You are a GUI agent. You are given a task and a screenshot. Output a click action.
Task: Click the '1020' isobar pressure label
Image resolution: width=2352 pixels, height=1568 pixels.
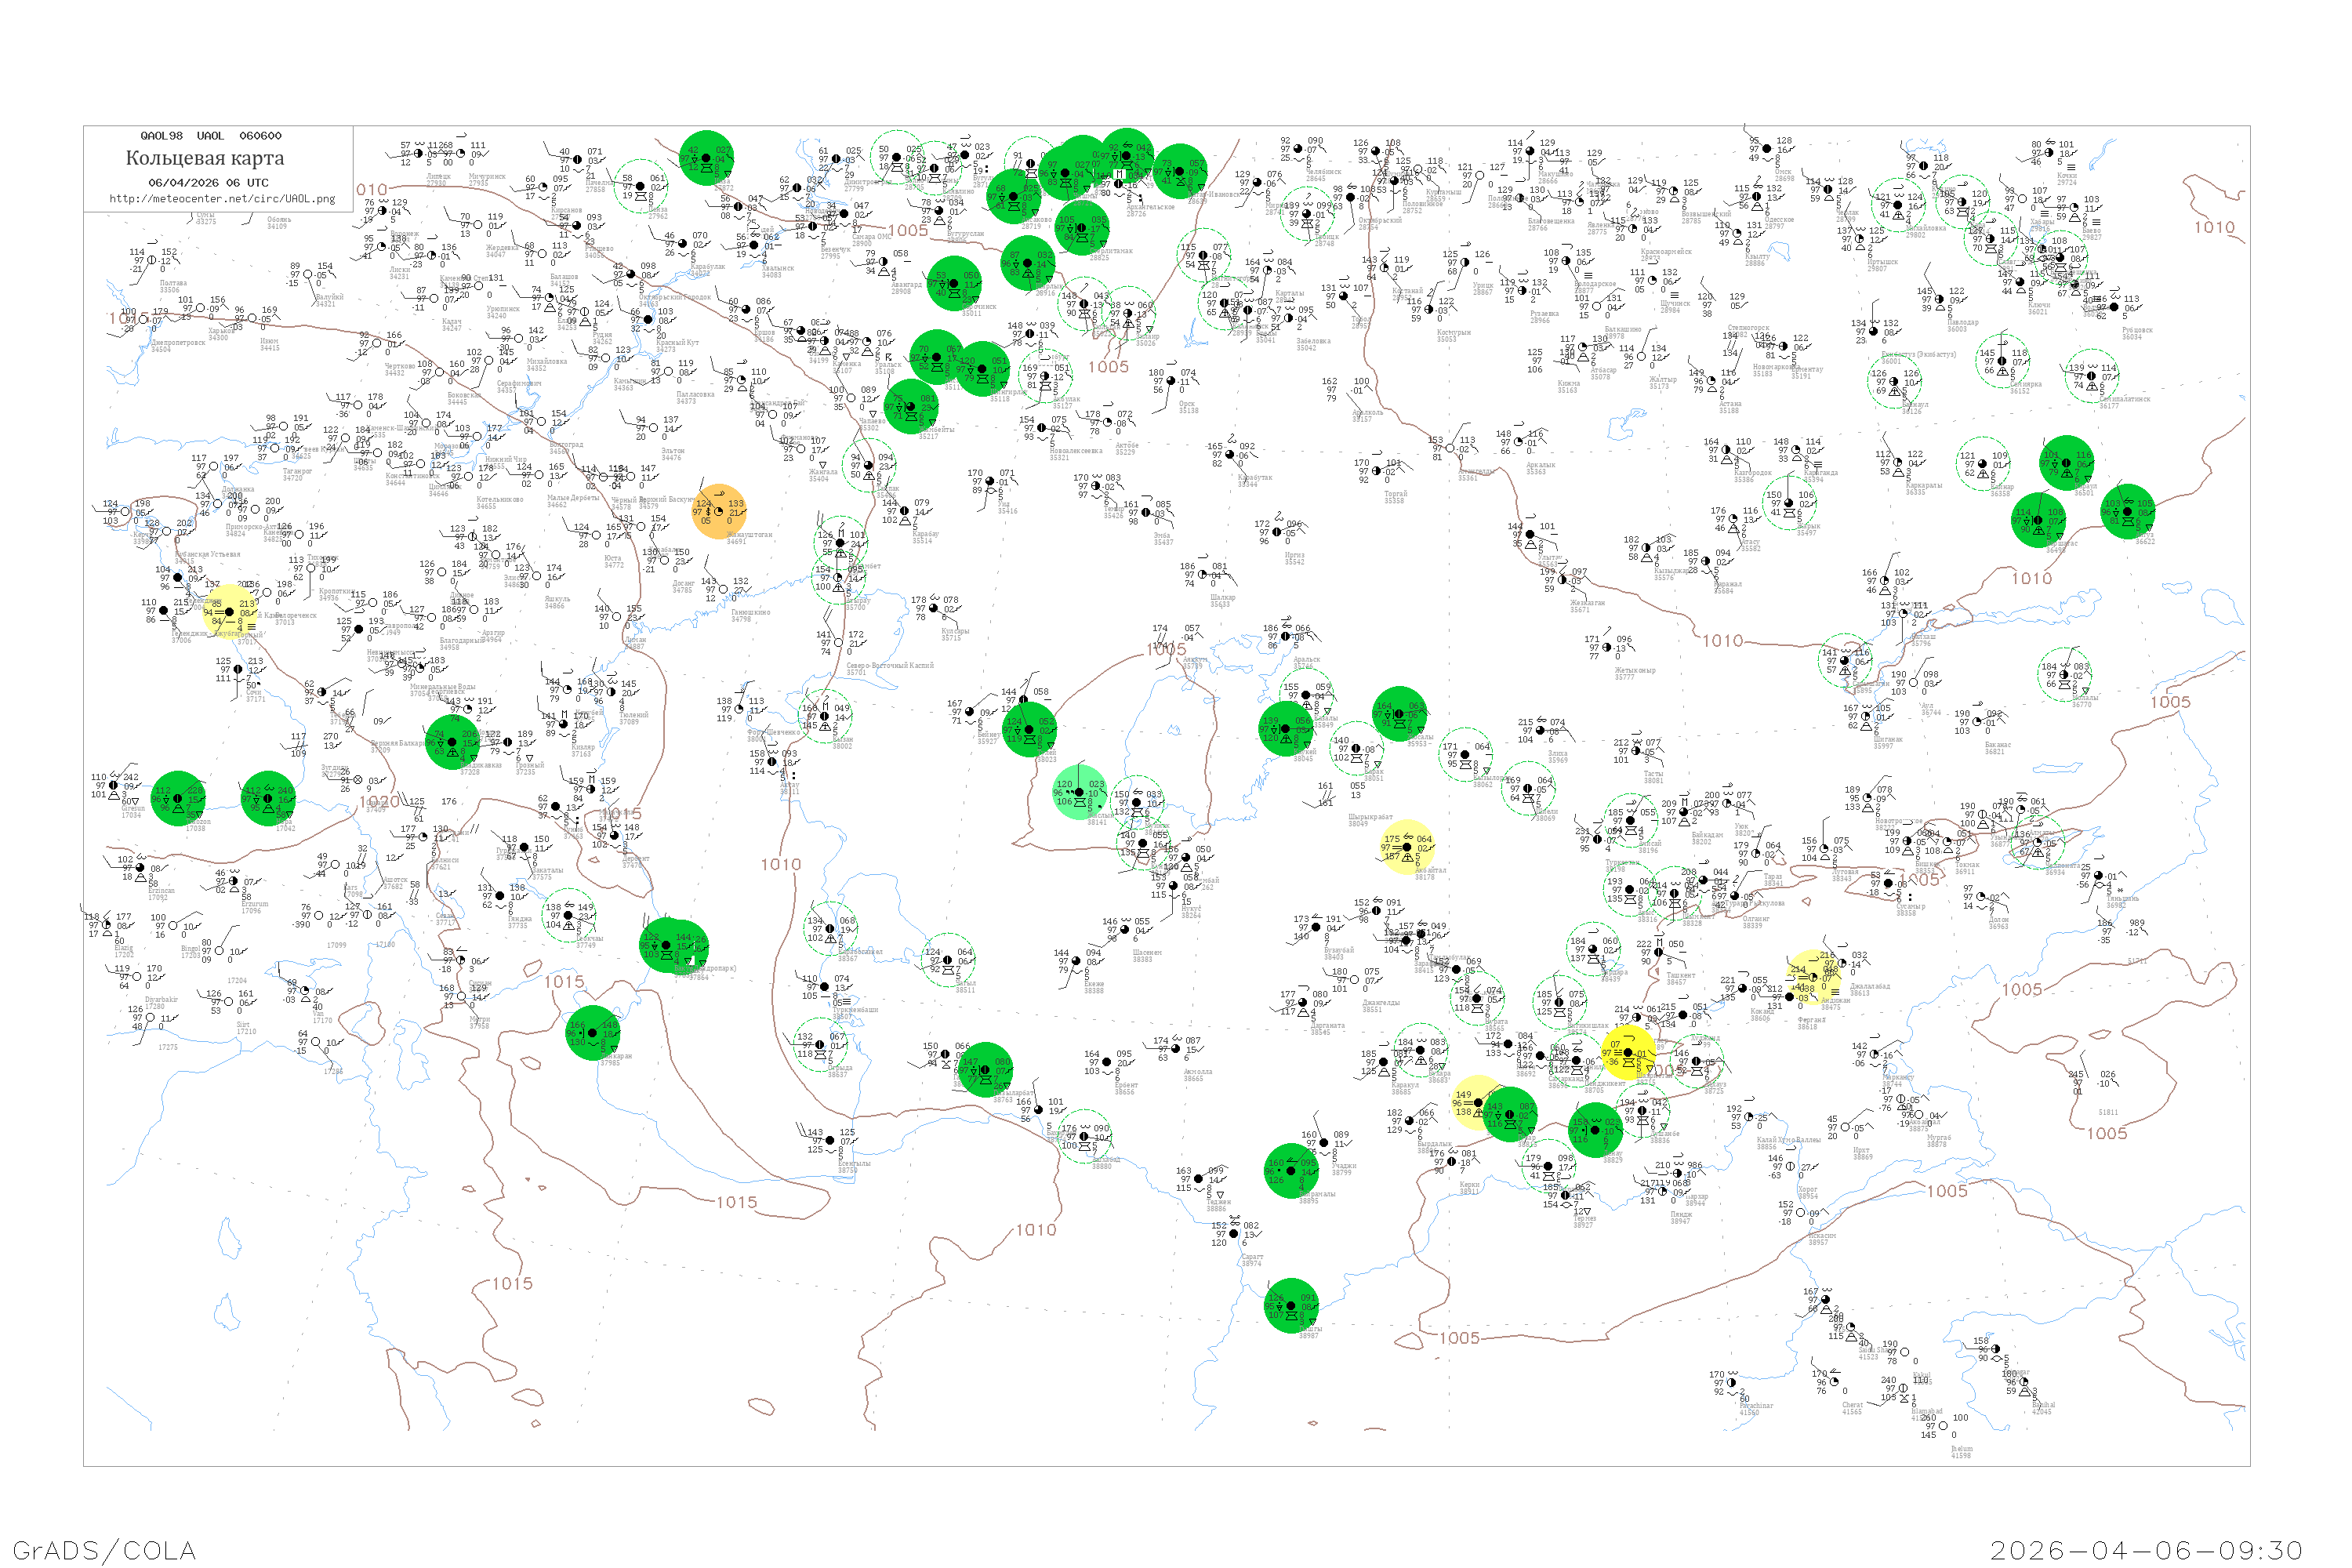(x=379, y=802)
